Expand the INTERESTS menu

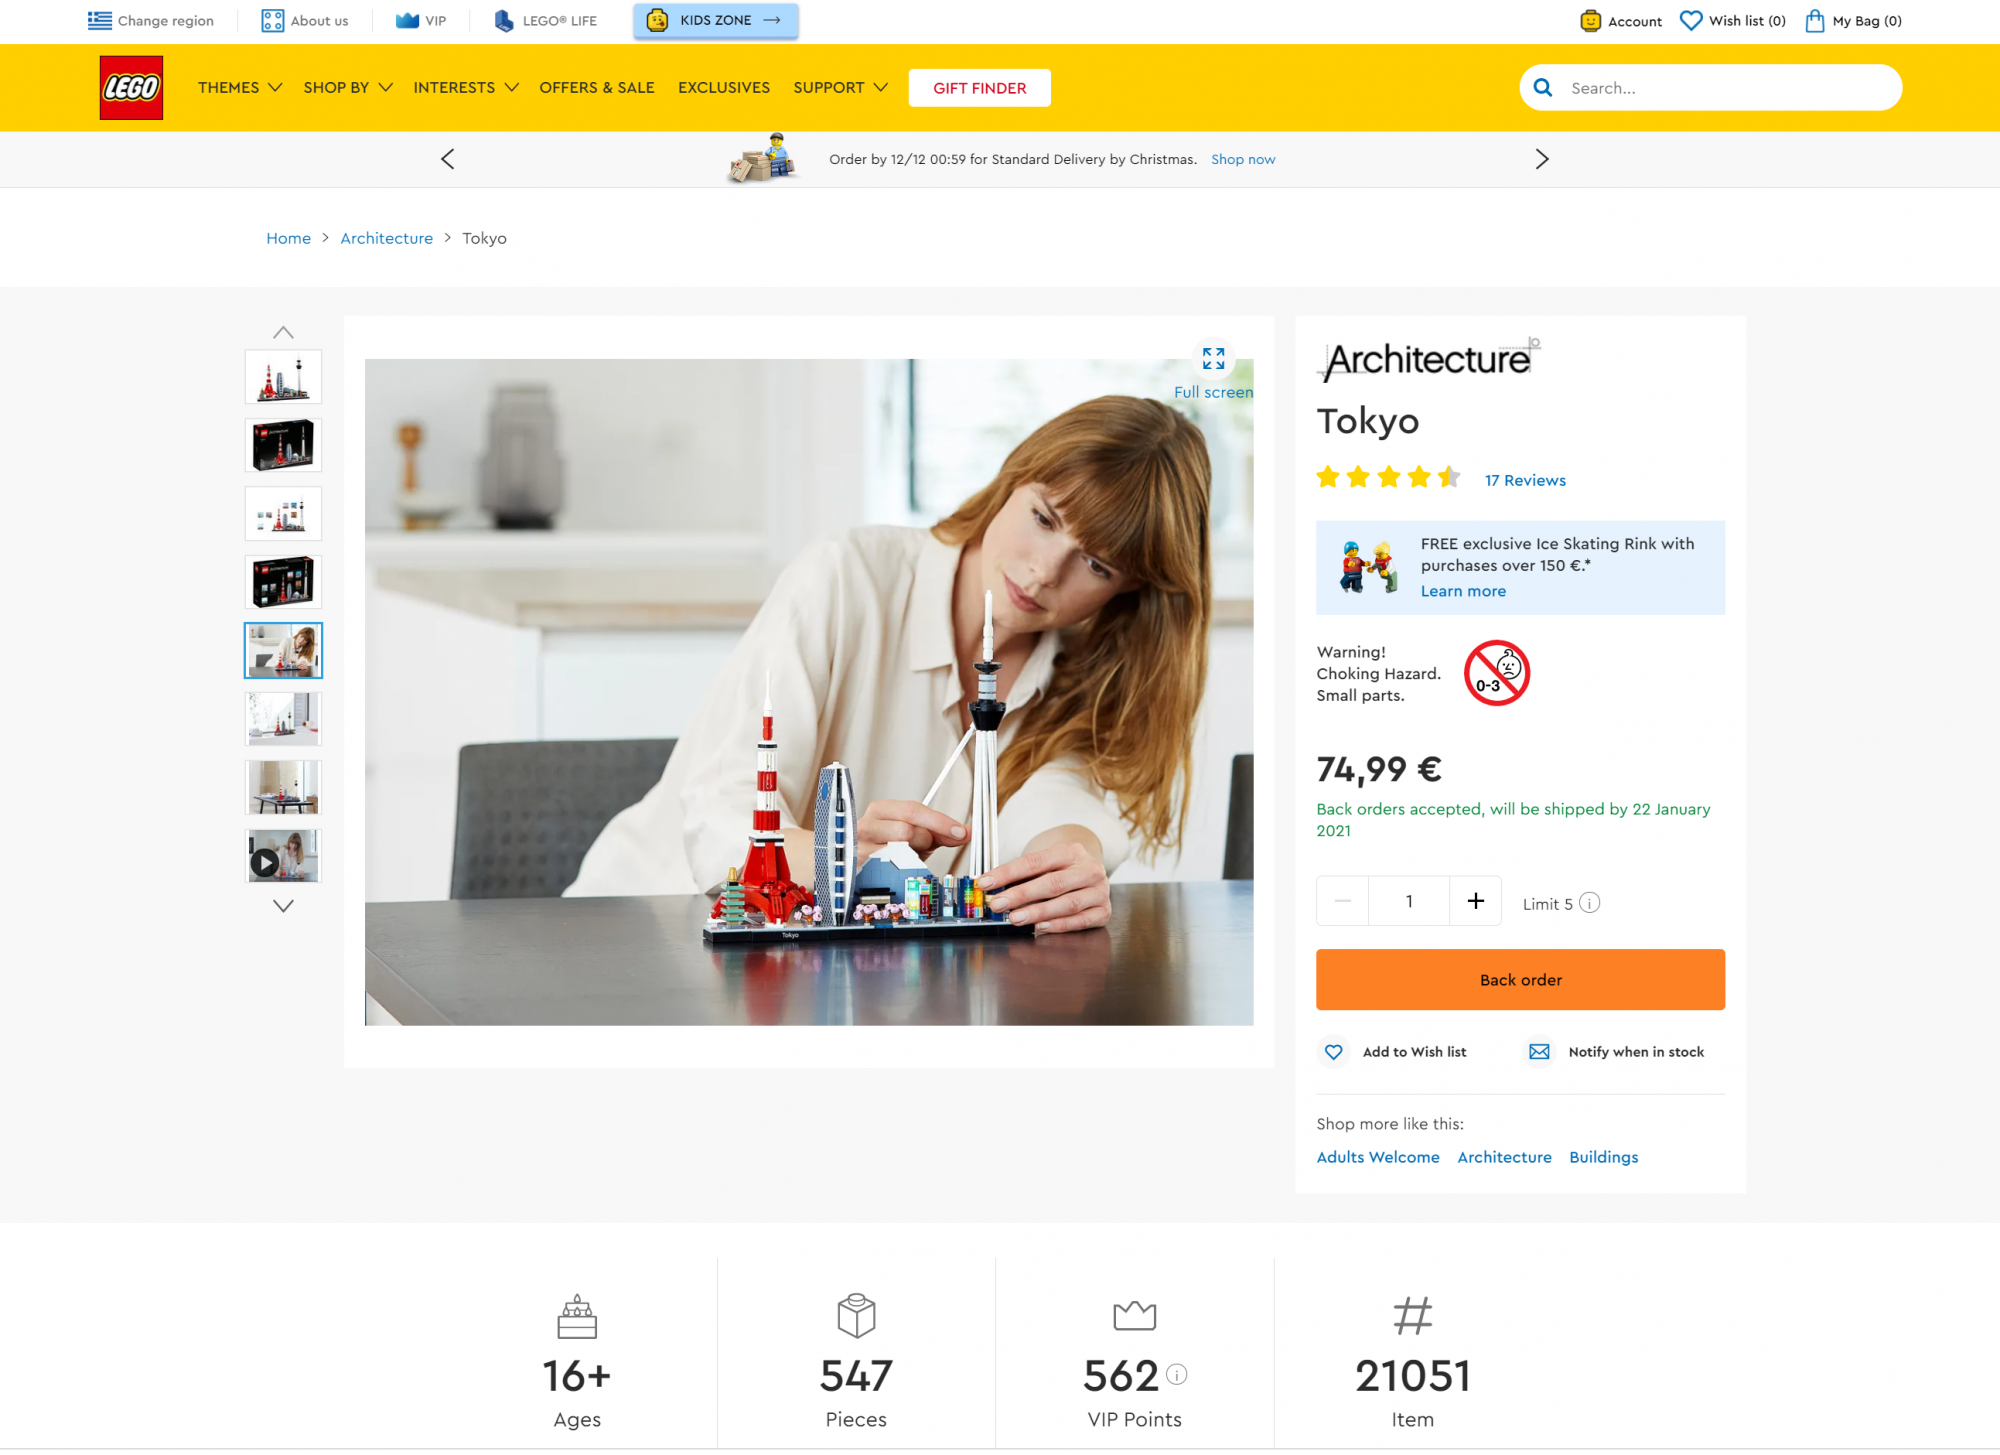pos(466,88)
